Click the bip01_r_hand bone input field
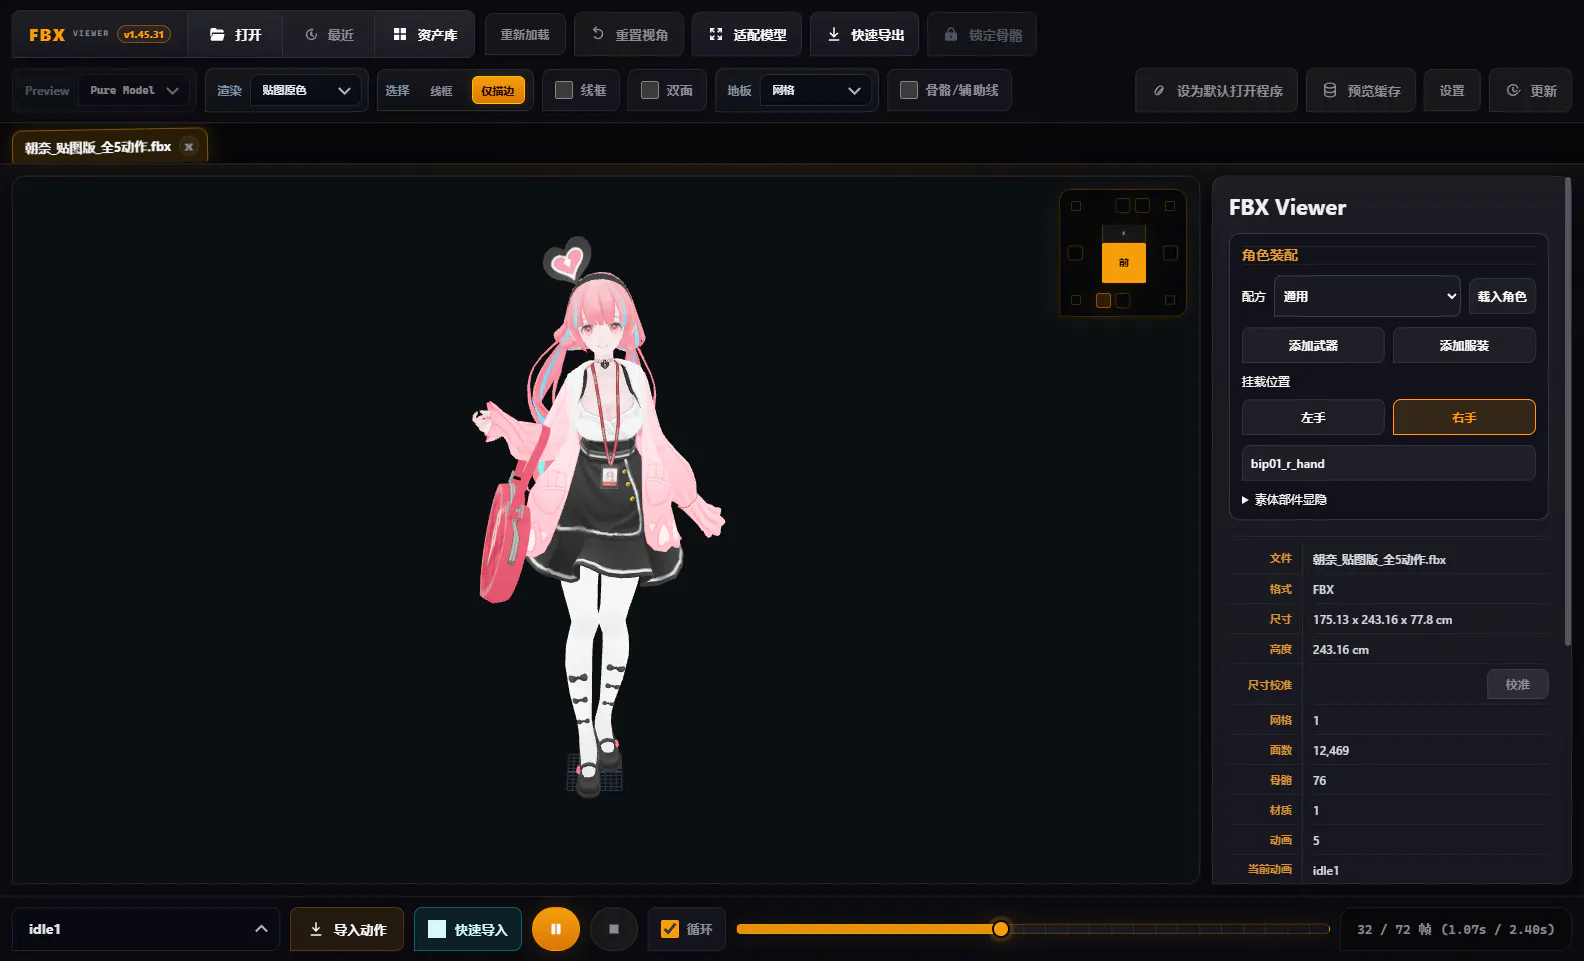 pyautogui.click(x=1388, y=463)
